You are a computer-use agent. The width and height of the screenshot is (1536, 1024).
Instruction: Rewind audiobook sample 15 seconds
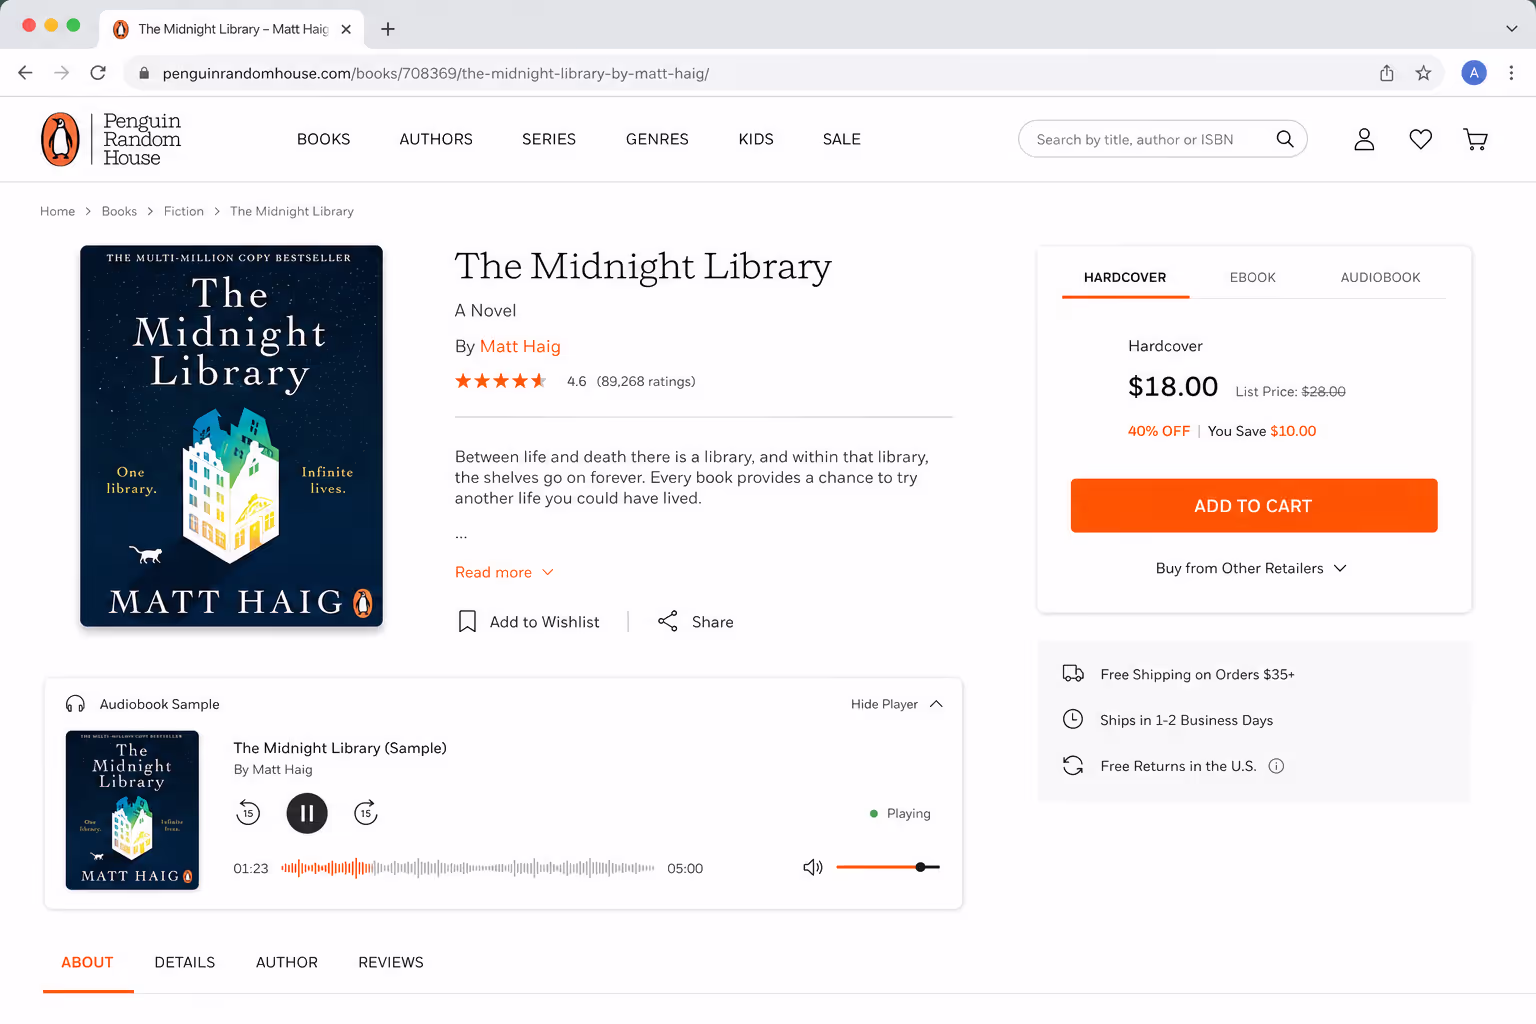(248, 813)
